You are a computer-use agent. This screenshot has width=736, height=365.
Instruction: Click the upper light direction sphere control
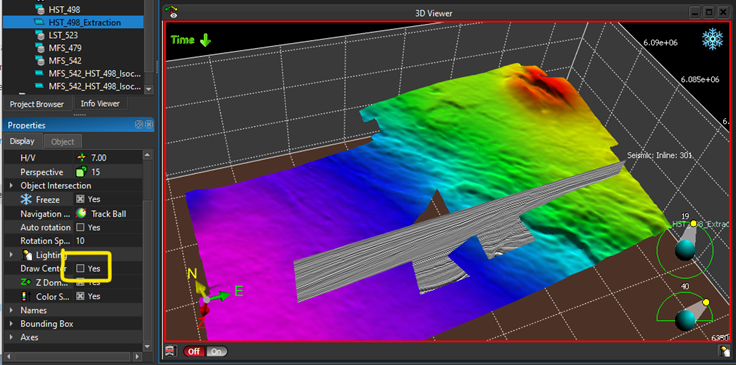pyautogui.click(x=685, y=249)
